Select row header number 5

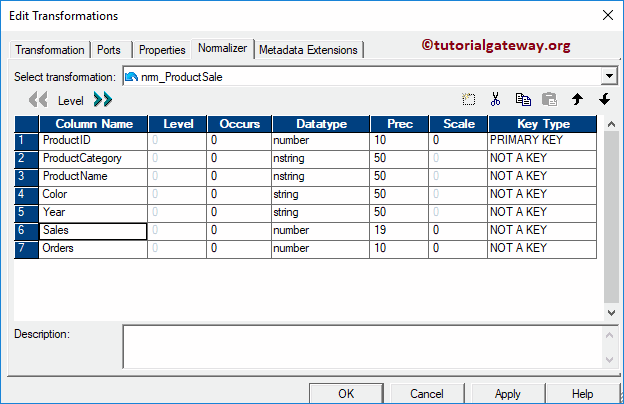(26, 213)
